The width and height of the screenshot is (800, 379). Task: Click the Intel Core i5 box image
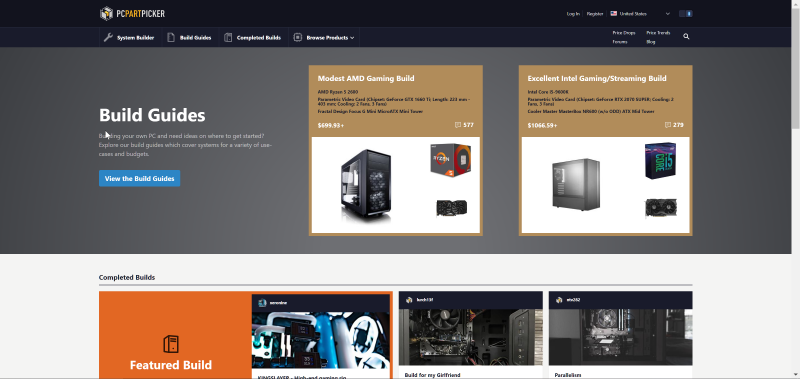click(x=660, y=161)
